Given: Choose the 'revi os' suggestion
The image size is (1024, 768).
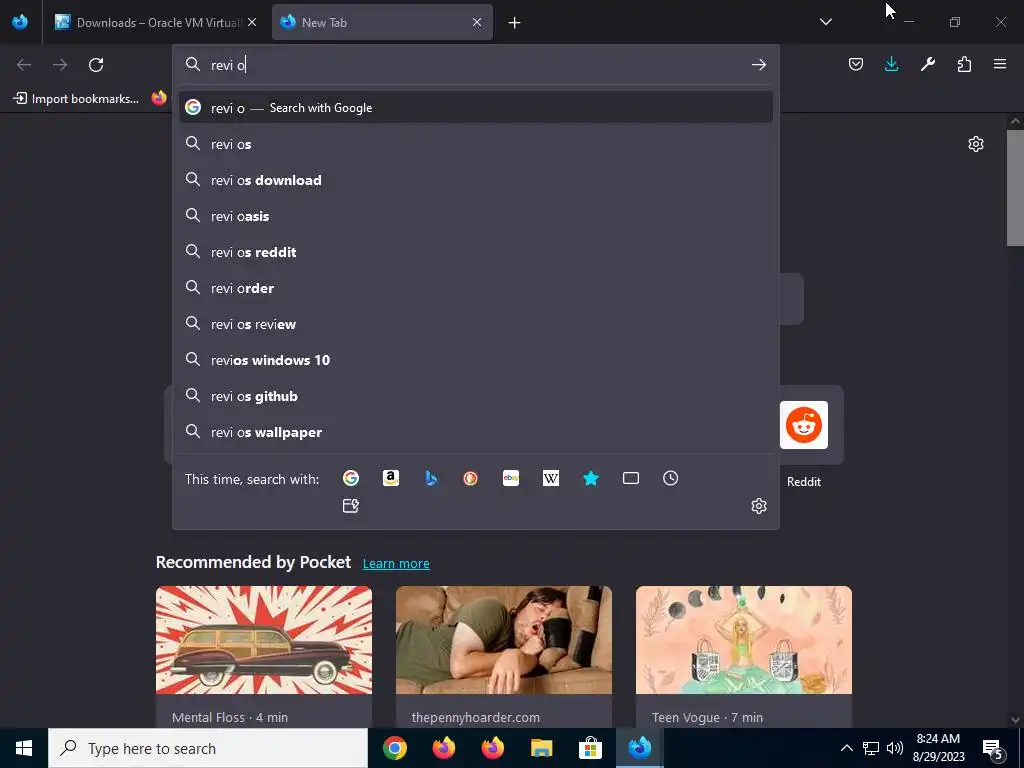Looking at the screenshot, I should pos(475,144).
